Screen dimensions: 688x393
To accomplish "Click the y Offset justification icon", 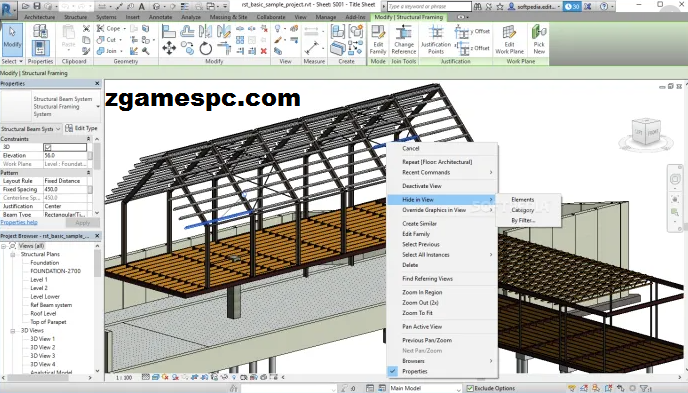I will point(472,32).
